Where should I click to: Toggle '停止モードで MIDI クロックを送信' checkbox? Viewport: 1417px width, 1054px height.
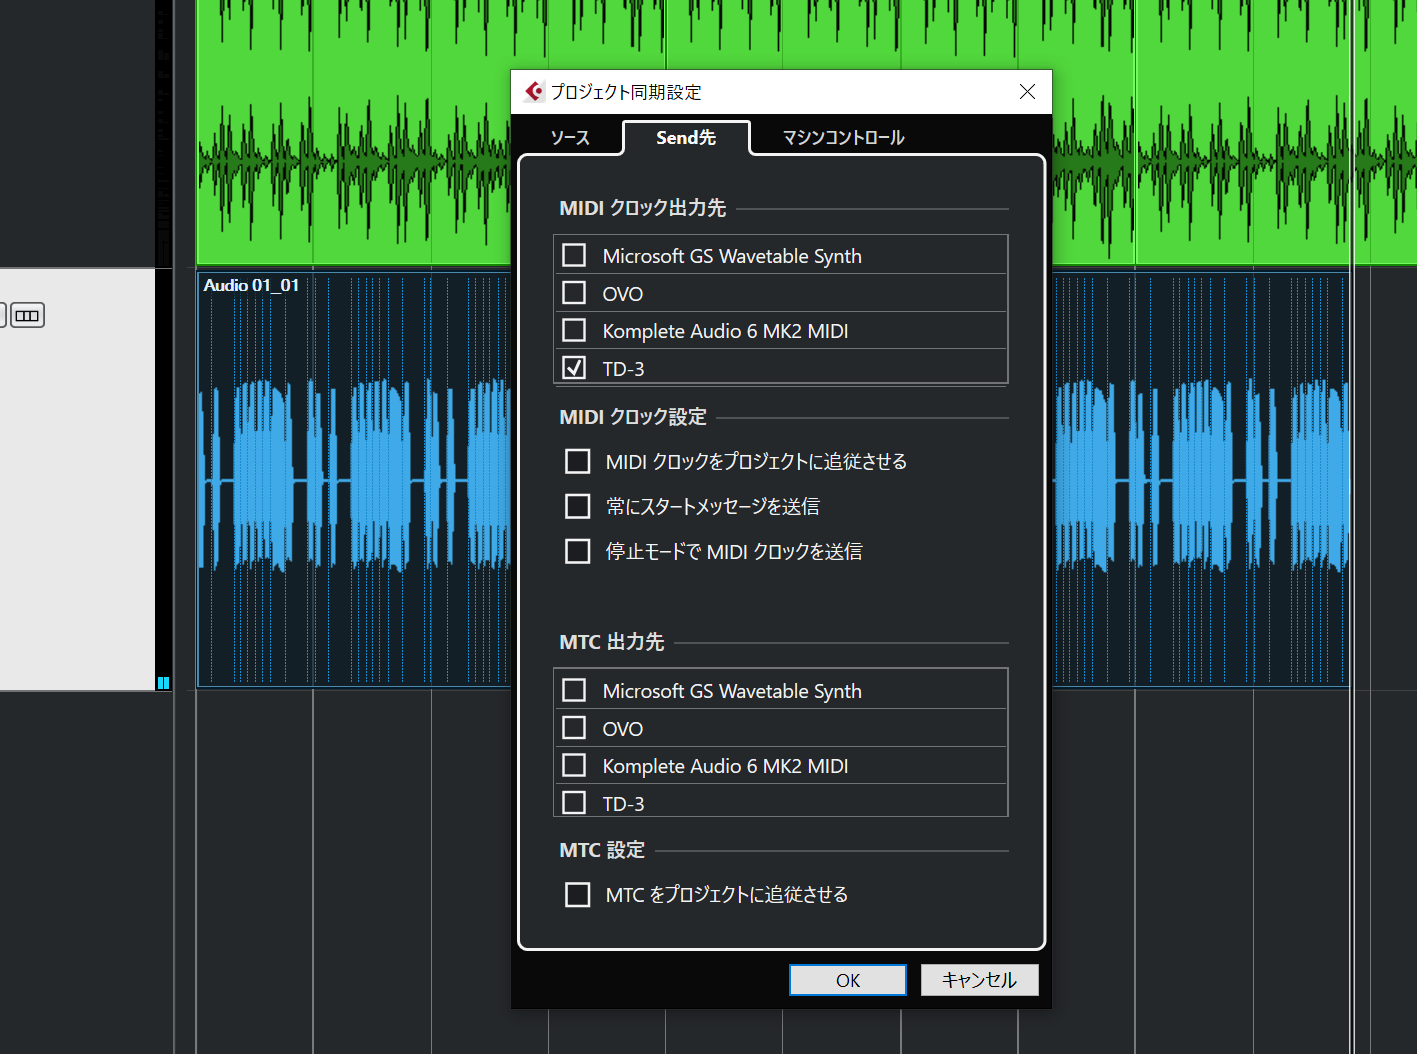578,551
